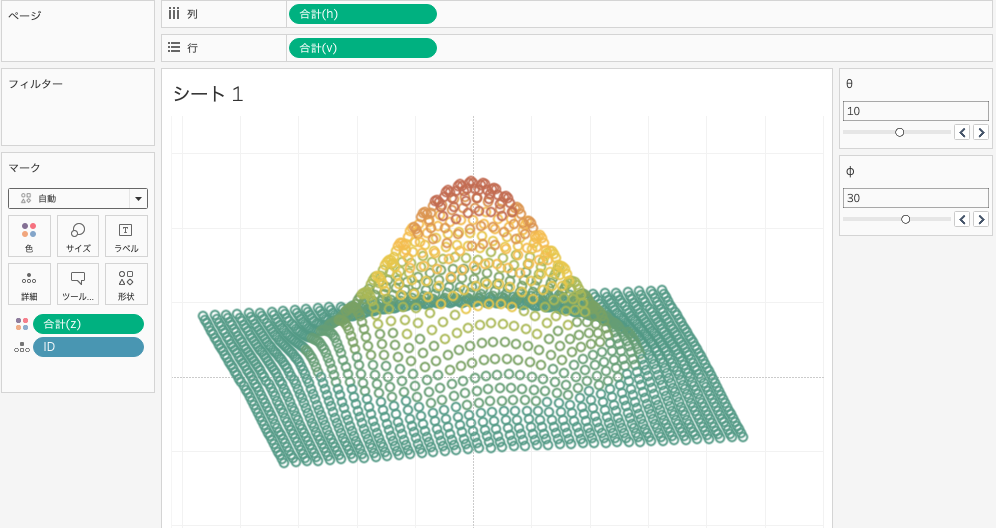The width and height of the screenshot is (996, 528).
Task: Select the 合計(z) pill in Marks card
Action: point(88,324)
